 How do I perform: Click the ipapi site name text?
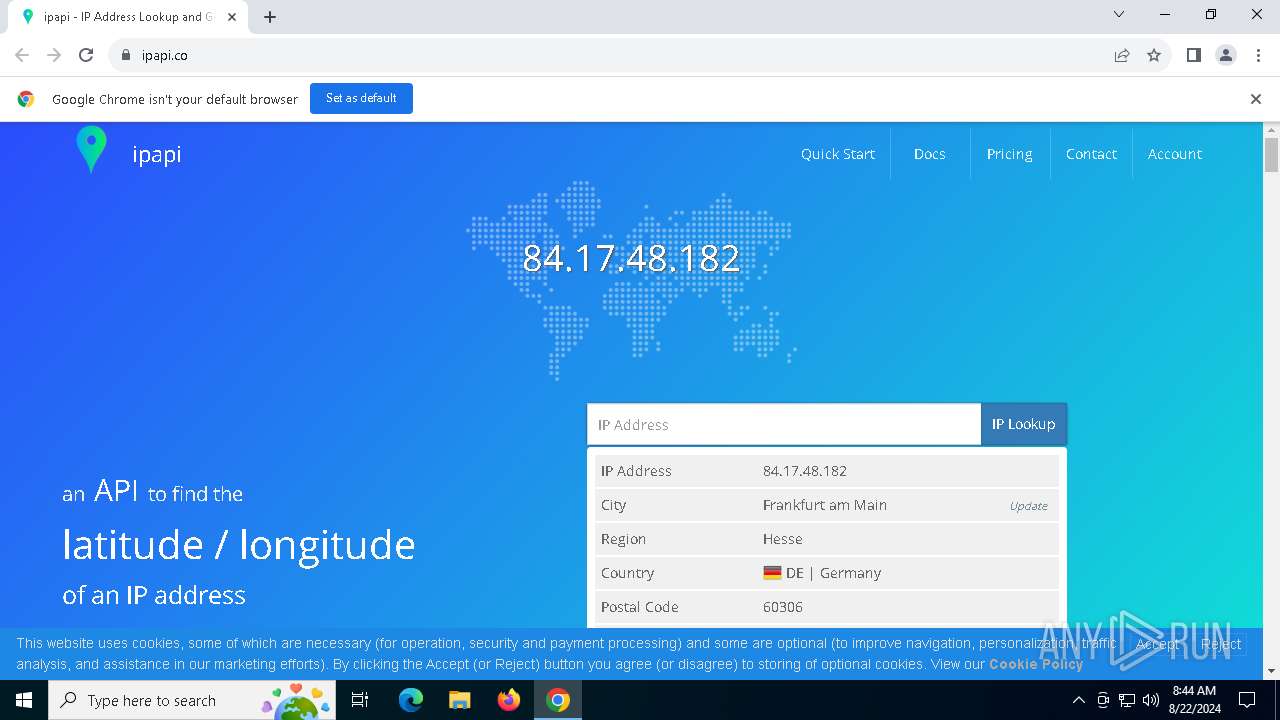click(157, 154)
